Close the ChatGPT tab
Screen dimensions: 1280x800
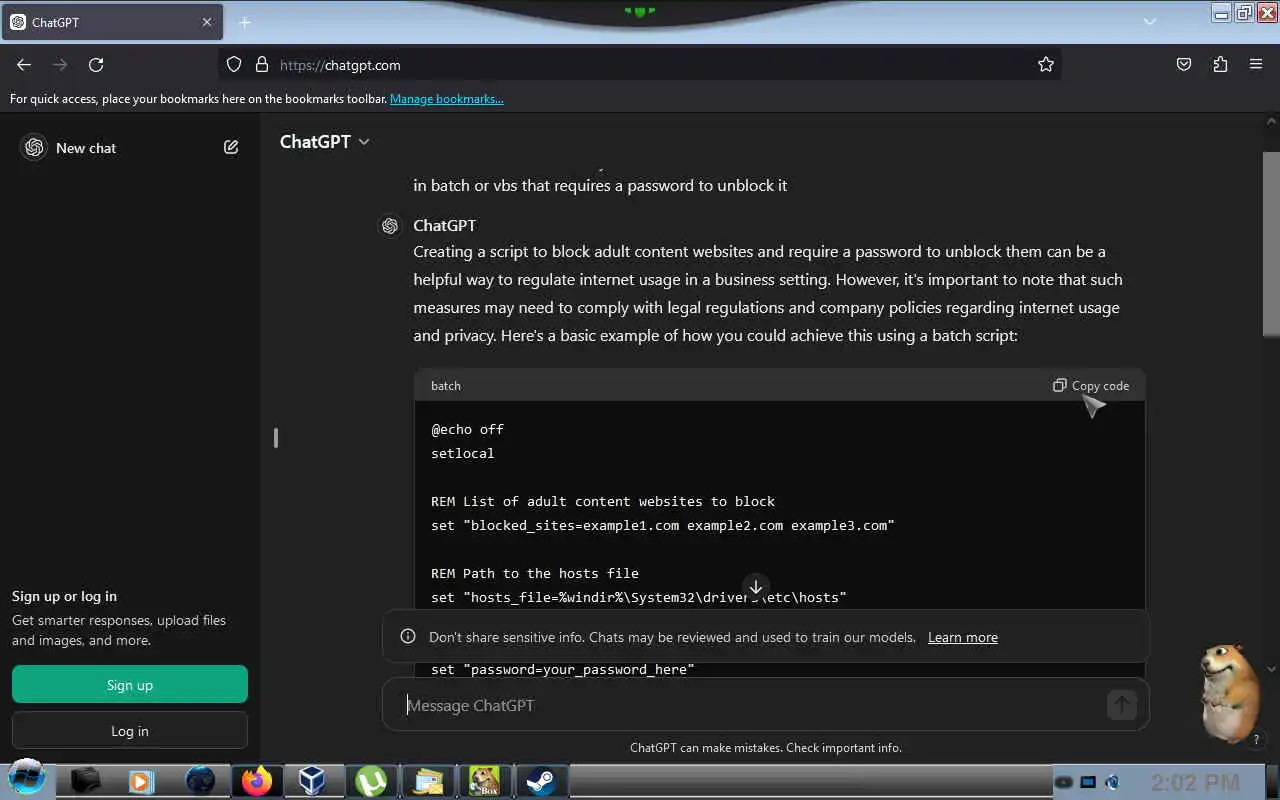click(207, 22)
